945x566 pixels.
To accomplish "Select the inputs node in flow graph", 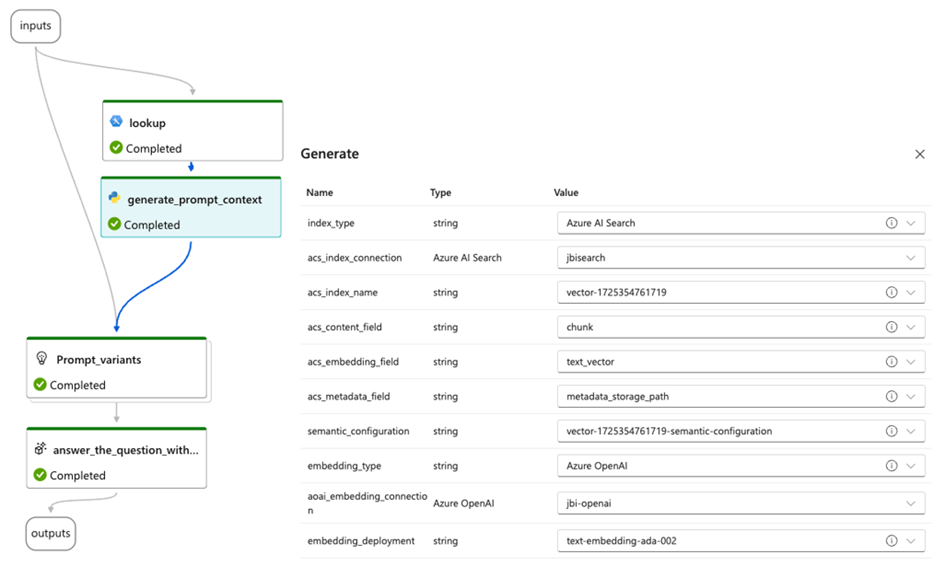I will pyautogui.click(x=36, y=26).
